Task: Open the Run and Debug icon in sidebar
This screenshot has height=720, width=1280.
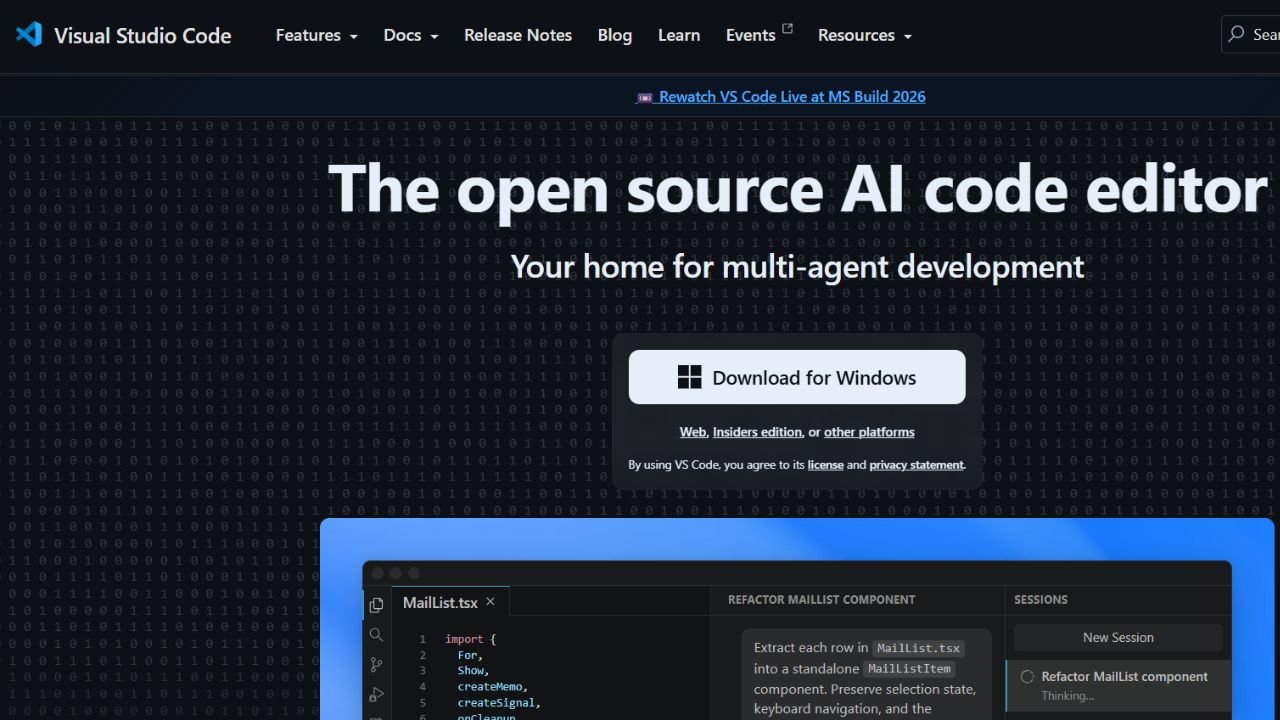Action: (x=376, y=694)
